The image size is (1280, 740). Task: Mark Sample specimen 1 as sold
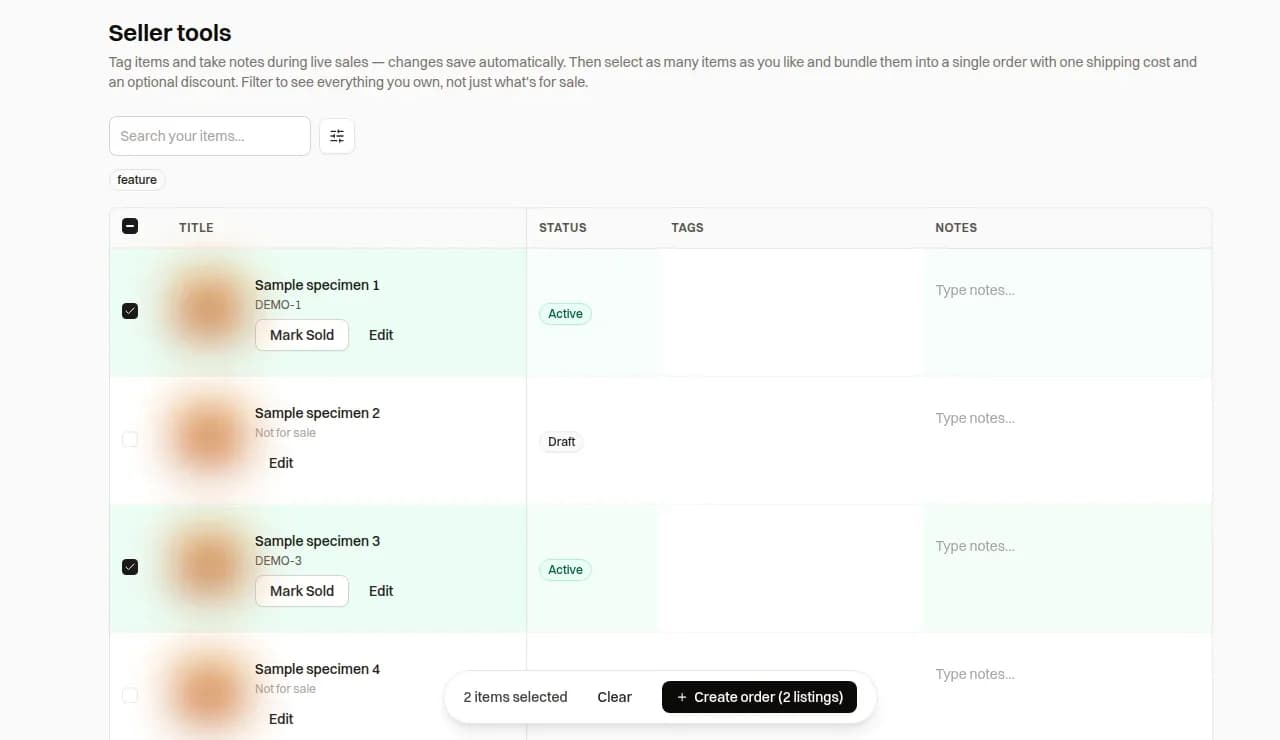(302, 335)
